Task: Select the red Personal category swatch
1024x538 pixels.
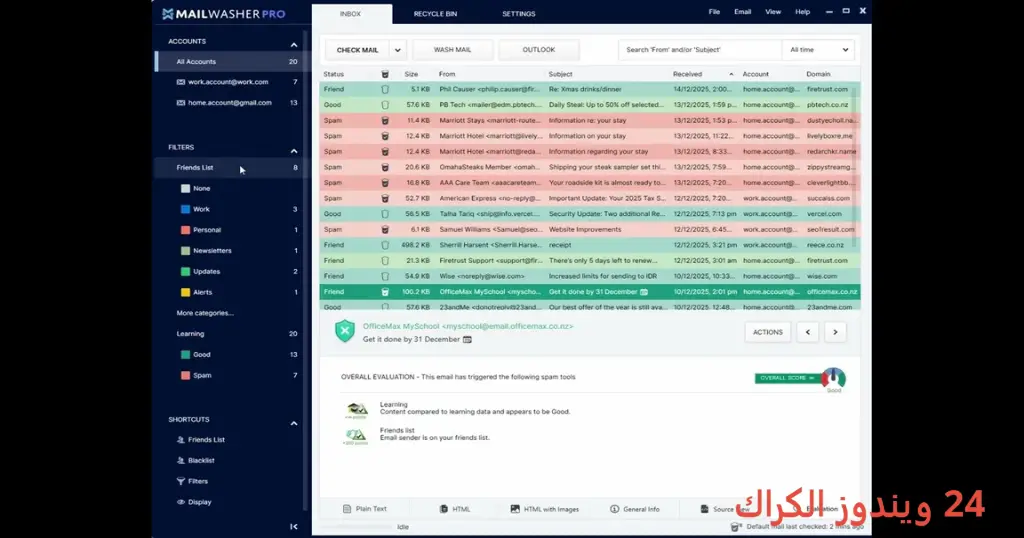Action: 185,230
